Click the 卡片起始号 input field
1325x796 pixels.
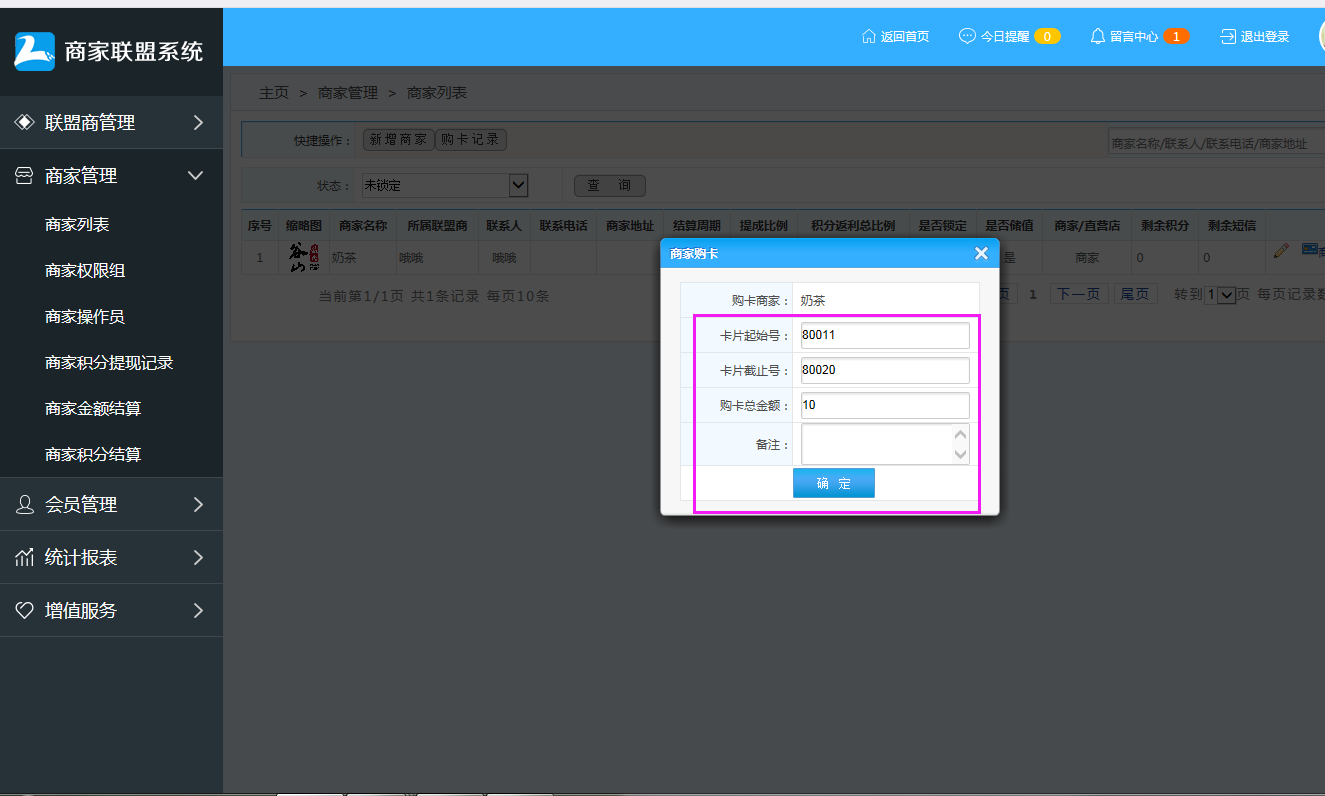tap(884, 335)
